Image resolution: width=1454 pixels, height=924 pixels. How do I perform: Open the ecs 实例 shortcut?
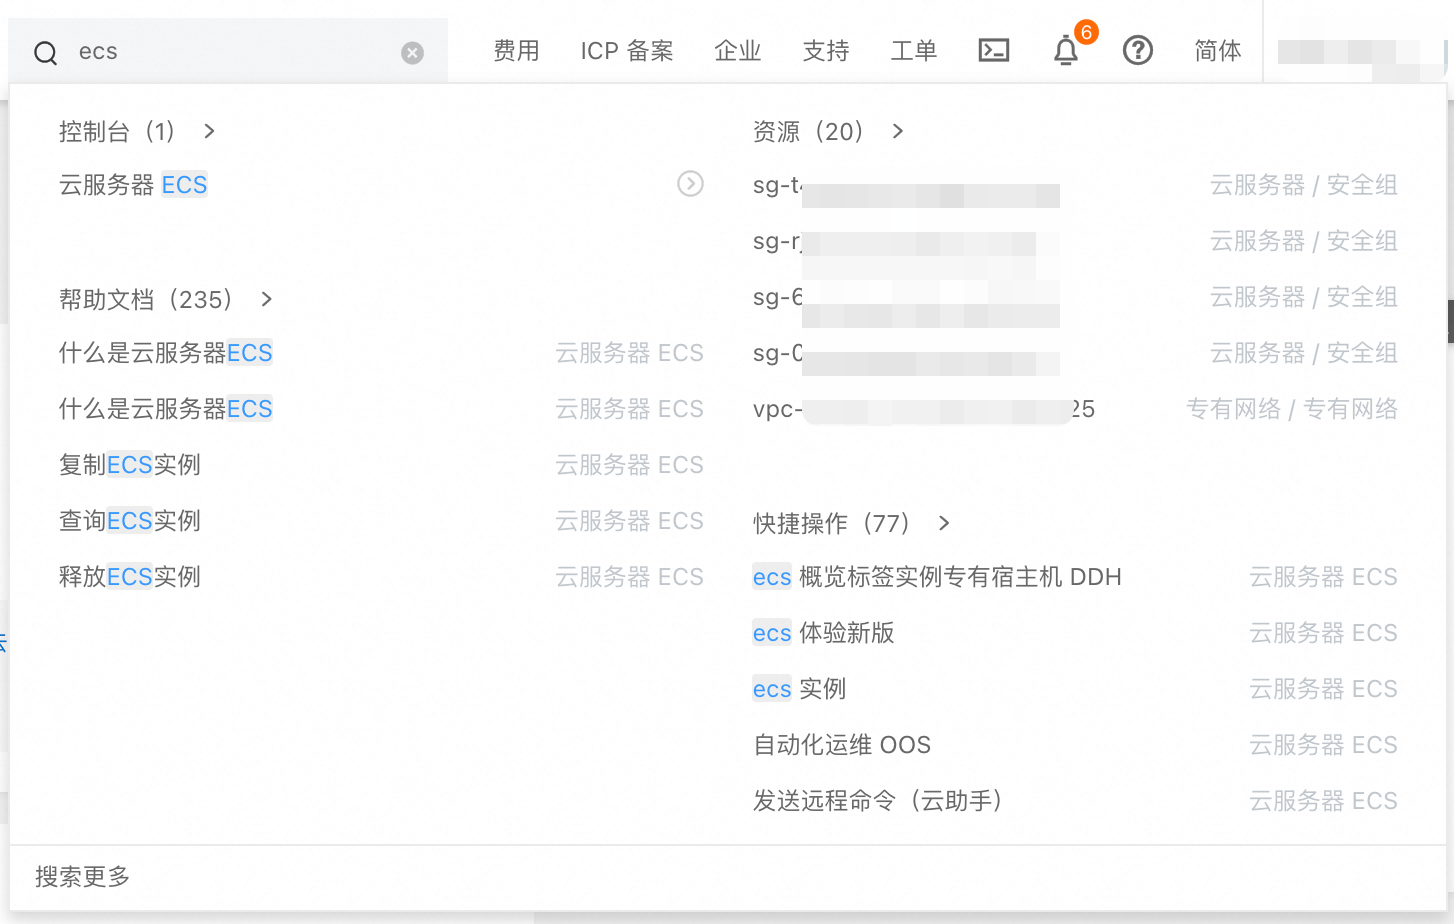[800, 689]
